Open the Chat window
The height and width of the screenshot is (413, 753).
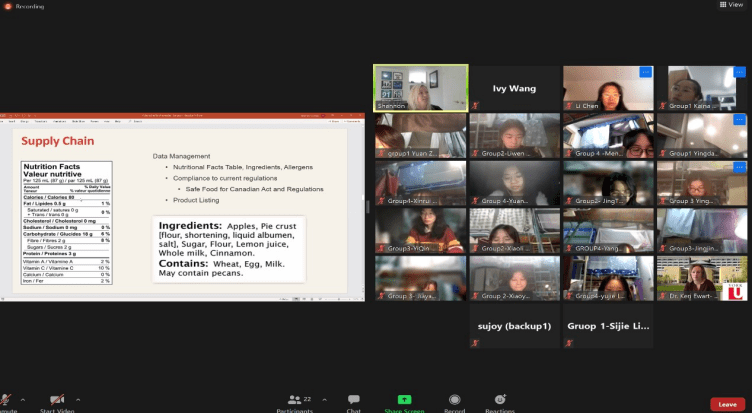pyautogui.click(x=353, y=401)
